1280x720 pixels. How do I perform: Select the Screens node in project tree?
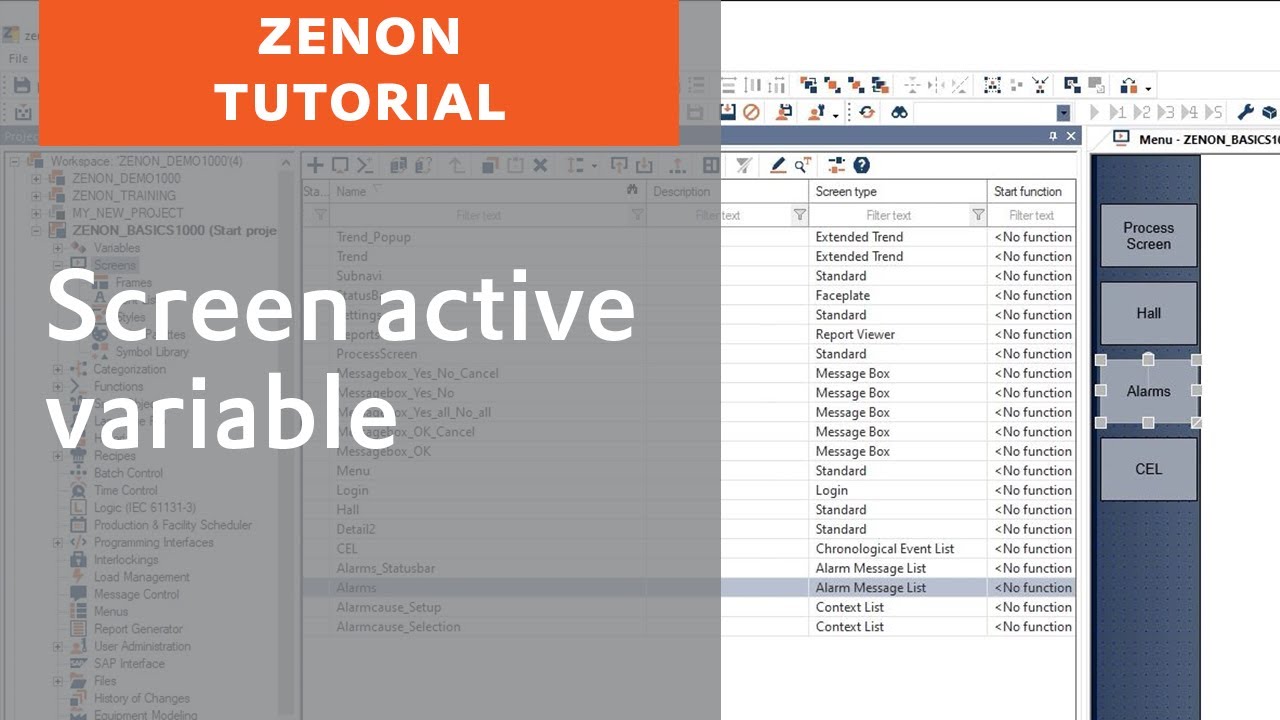[x=115, y=265]
